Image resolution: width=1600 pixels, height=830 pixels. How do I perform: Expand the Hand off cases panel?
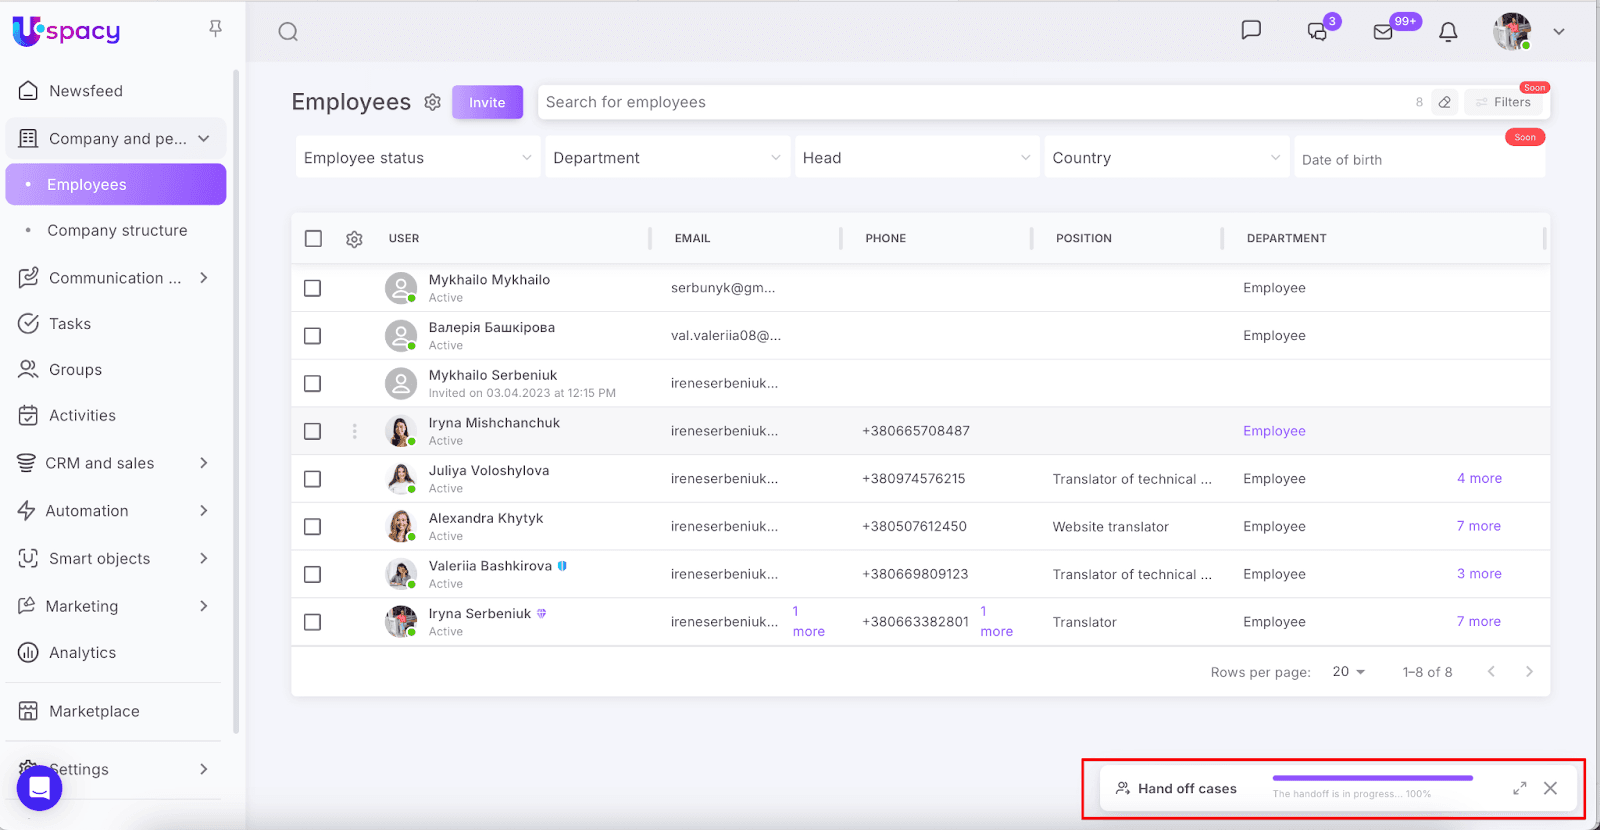[x=1519, y=788]
